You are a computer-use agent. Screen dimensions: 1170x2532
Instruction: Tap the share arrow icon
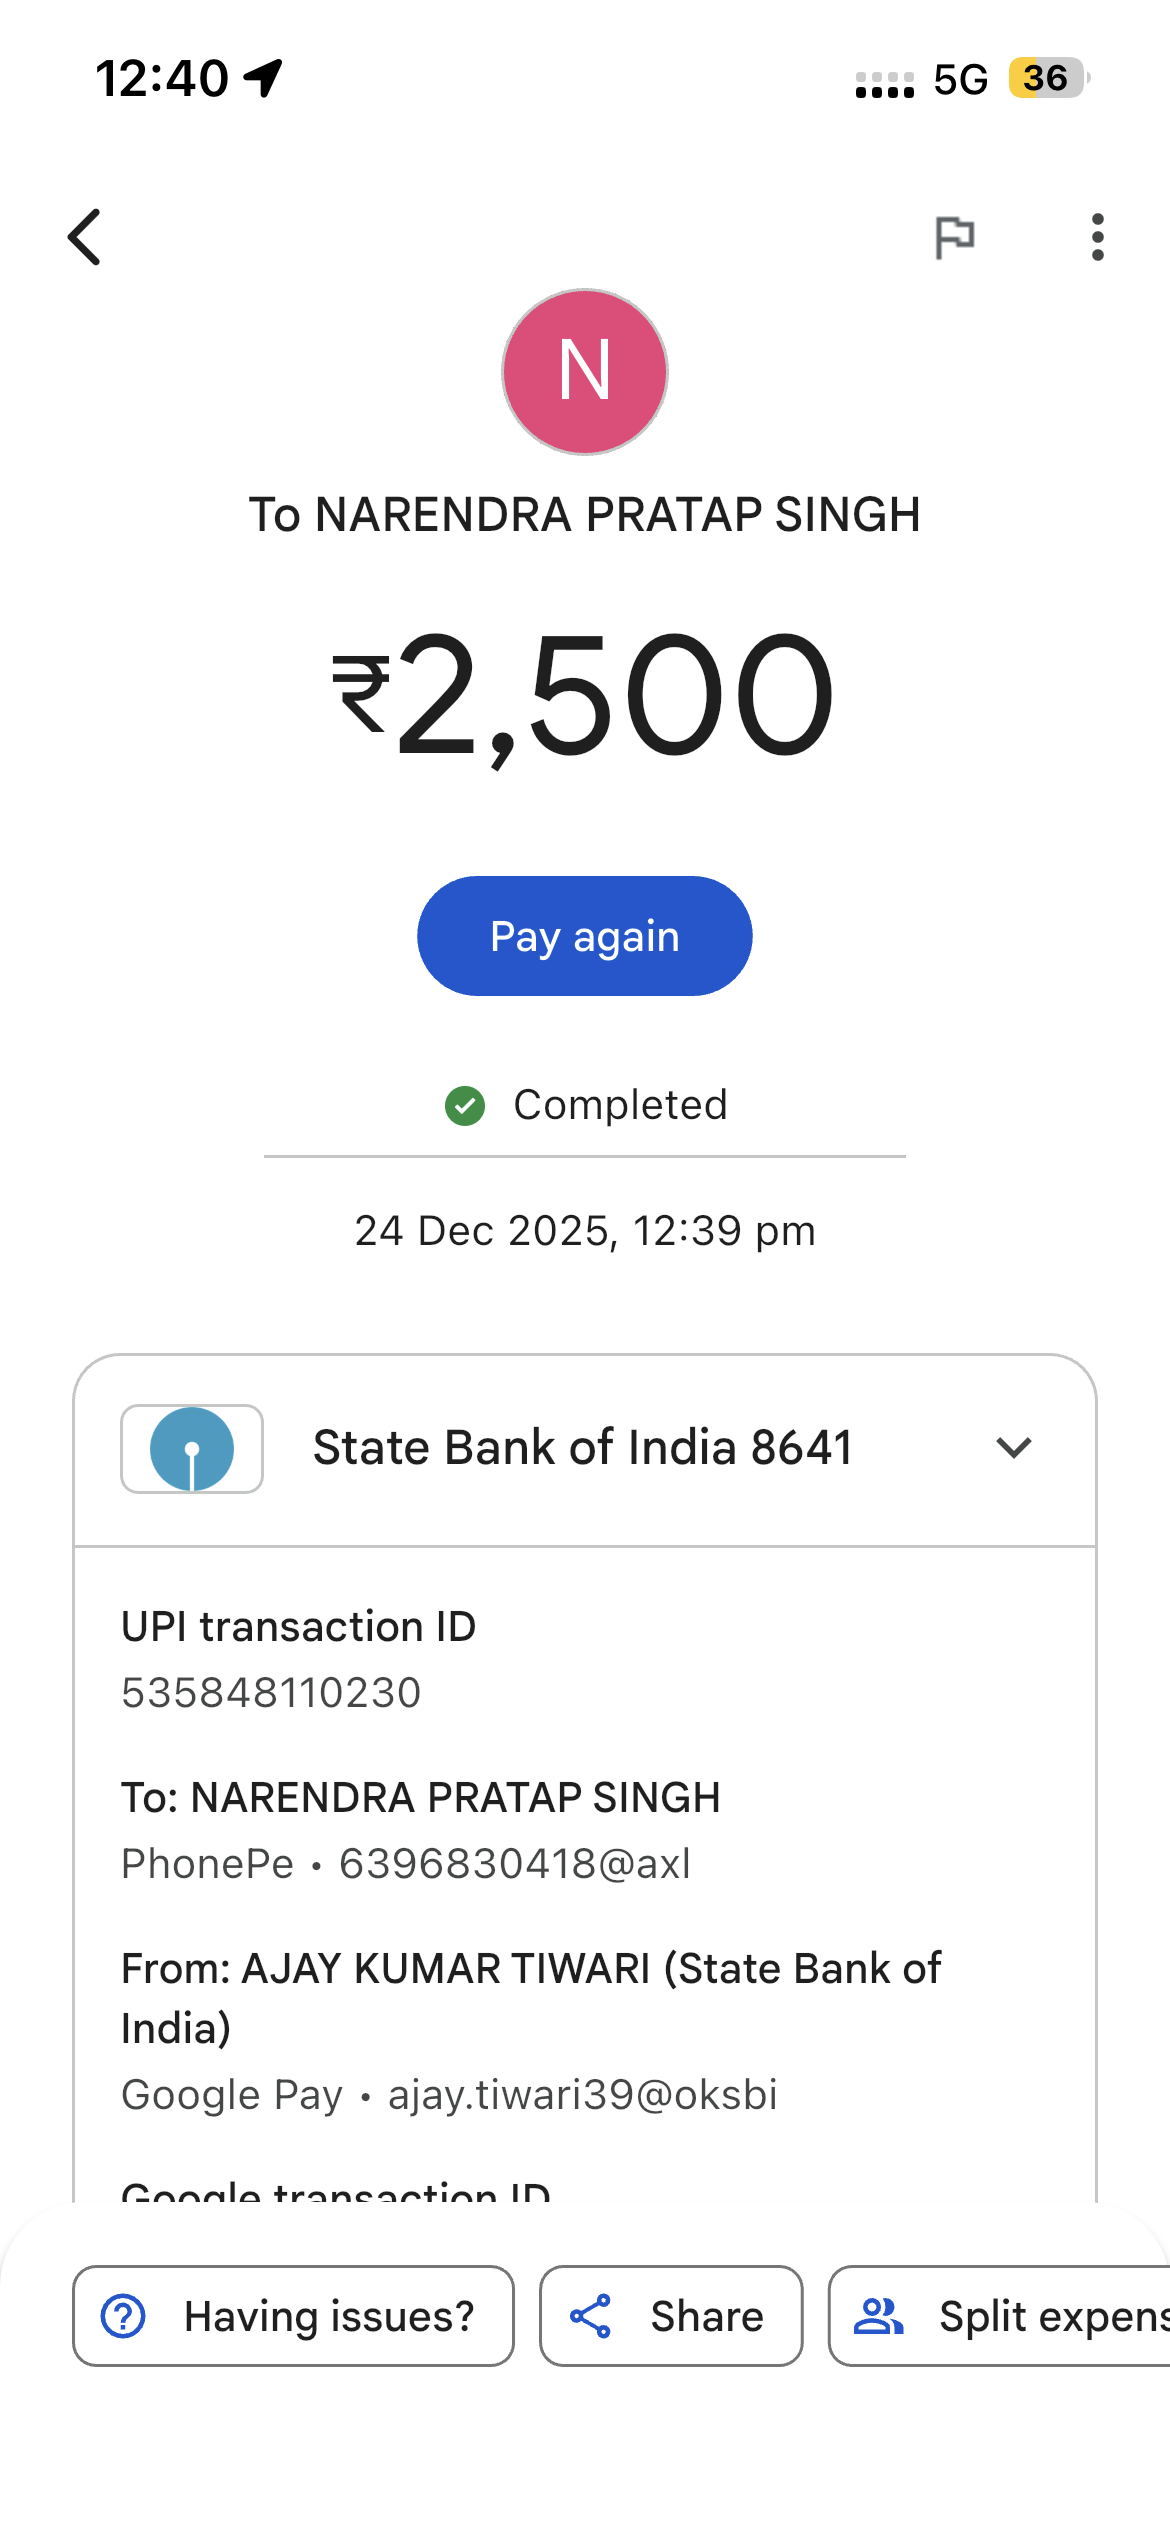pyautogui.click(x=591, y=2317)
